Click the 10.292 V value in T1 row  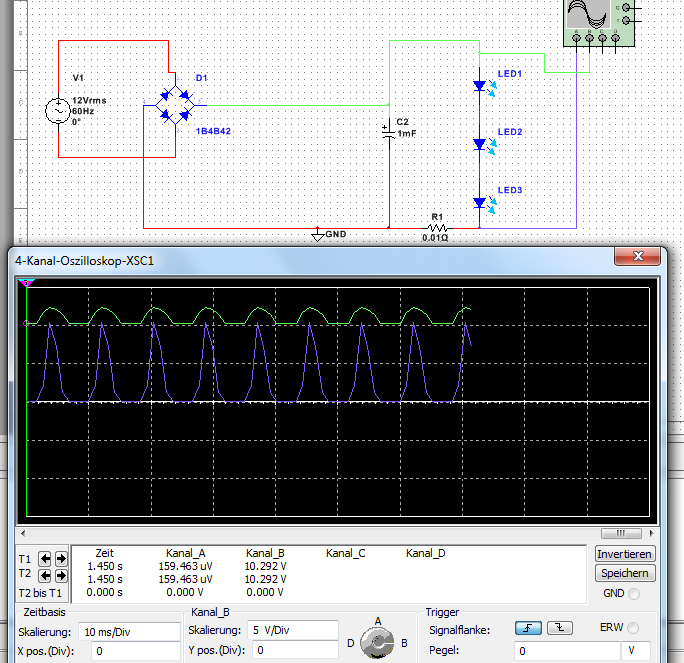[265, 566]
